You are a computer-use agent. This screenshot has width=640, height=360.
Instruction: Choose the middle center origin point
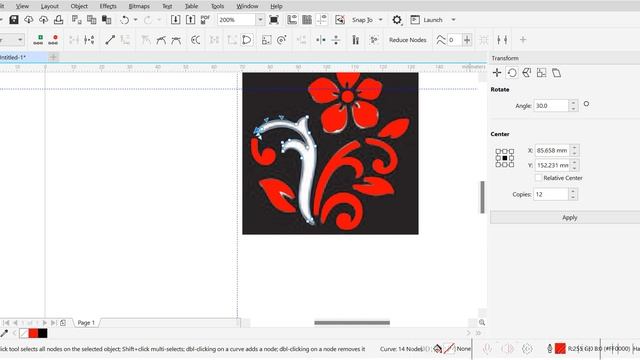504,158
